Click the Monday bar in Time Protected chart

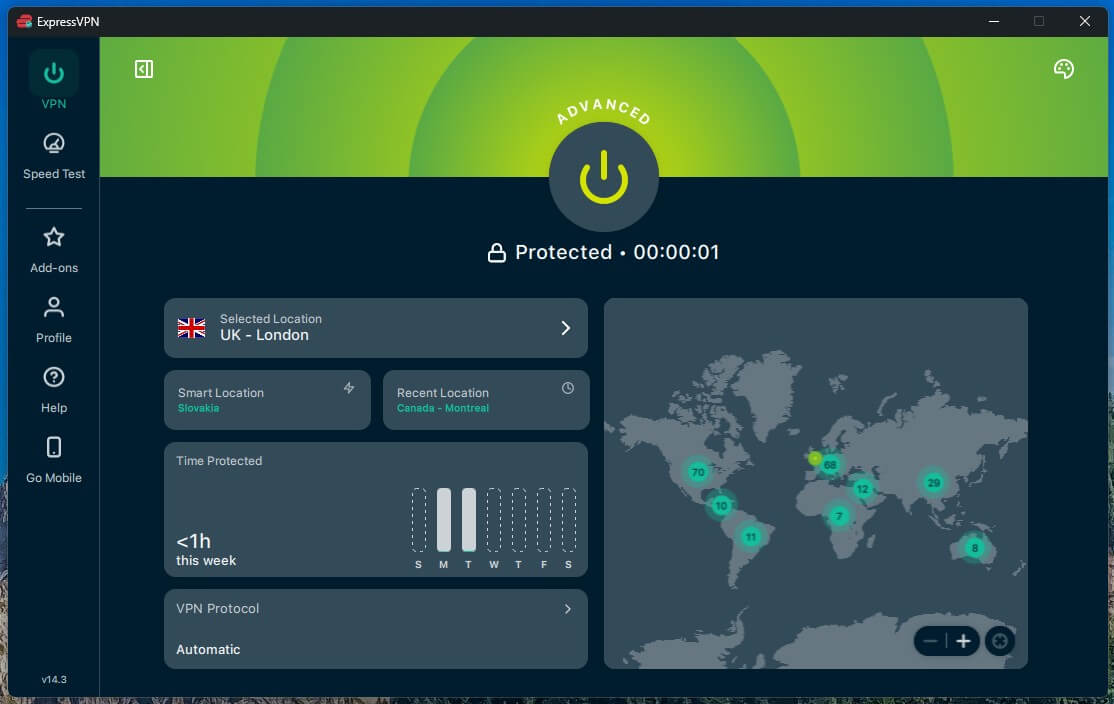coord(444,519)
